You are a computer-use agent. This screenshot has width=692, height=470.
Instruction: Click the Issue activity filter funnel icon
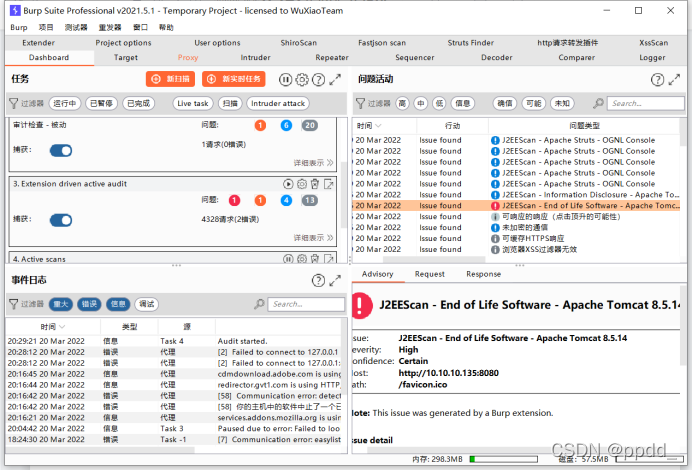[361, 103]
